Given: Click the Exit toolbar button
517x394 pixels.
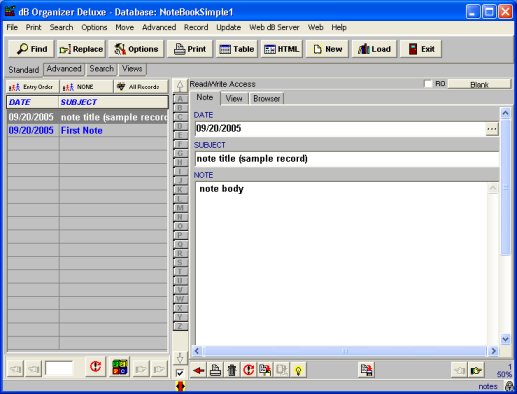Looking at the screenshot, I should 421,49.
